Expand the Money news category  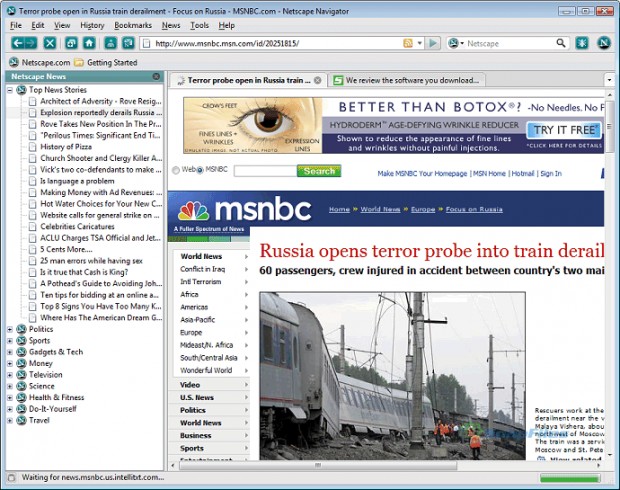10,363
